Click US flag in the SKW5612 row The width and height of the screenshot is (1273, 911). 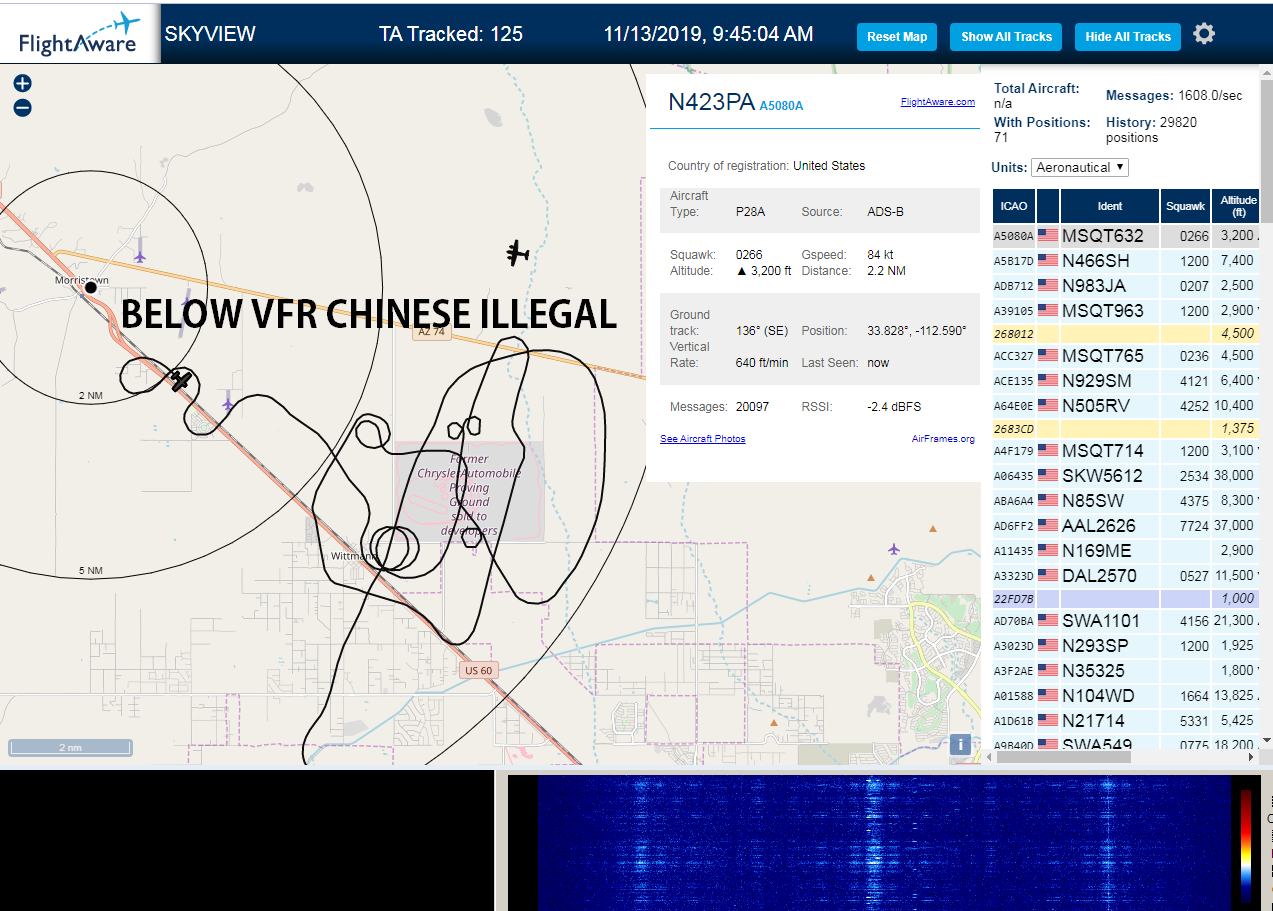point(1048,476)
